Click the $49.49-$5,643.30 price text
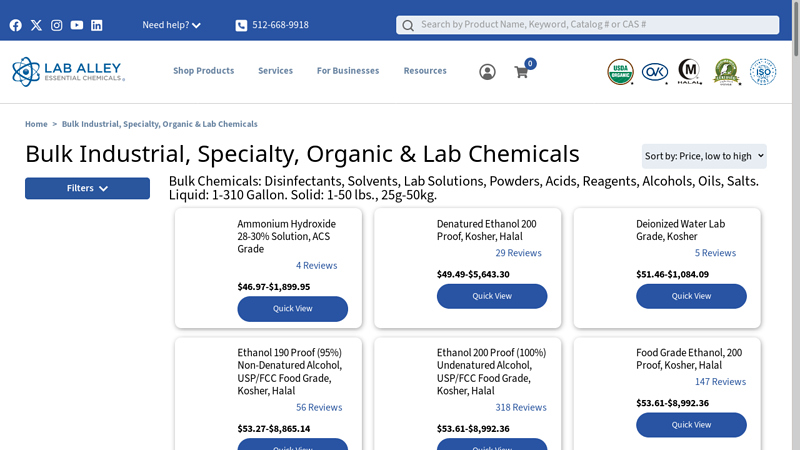 click(x=473, y=274)
